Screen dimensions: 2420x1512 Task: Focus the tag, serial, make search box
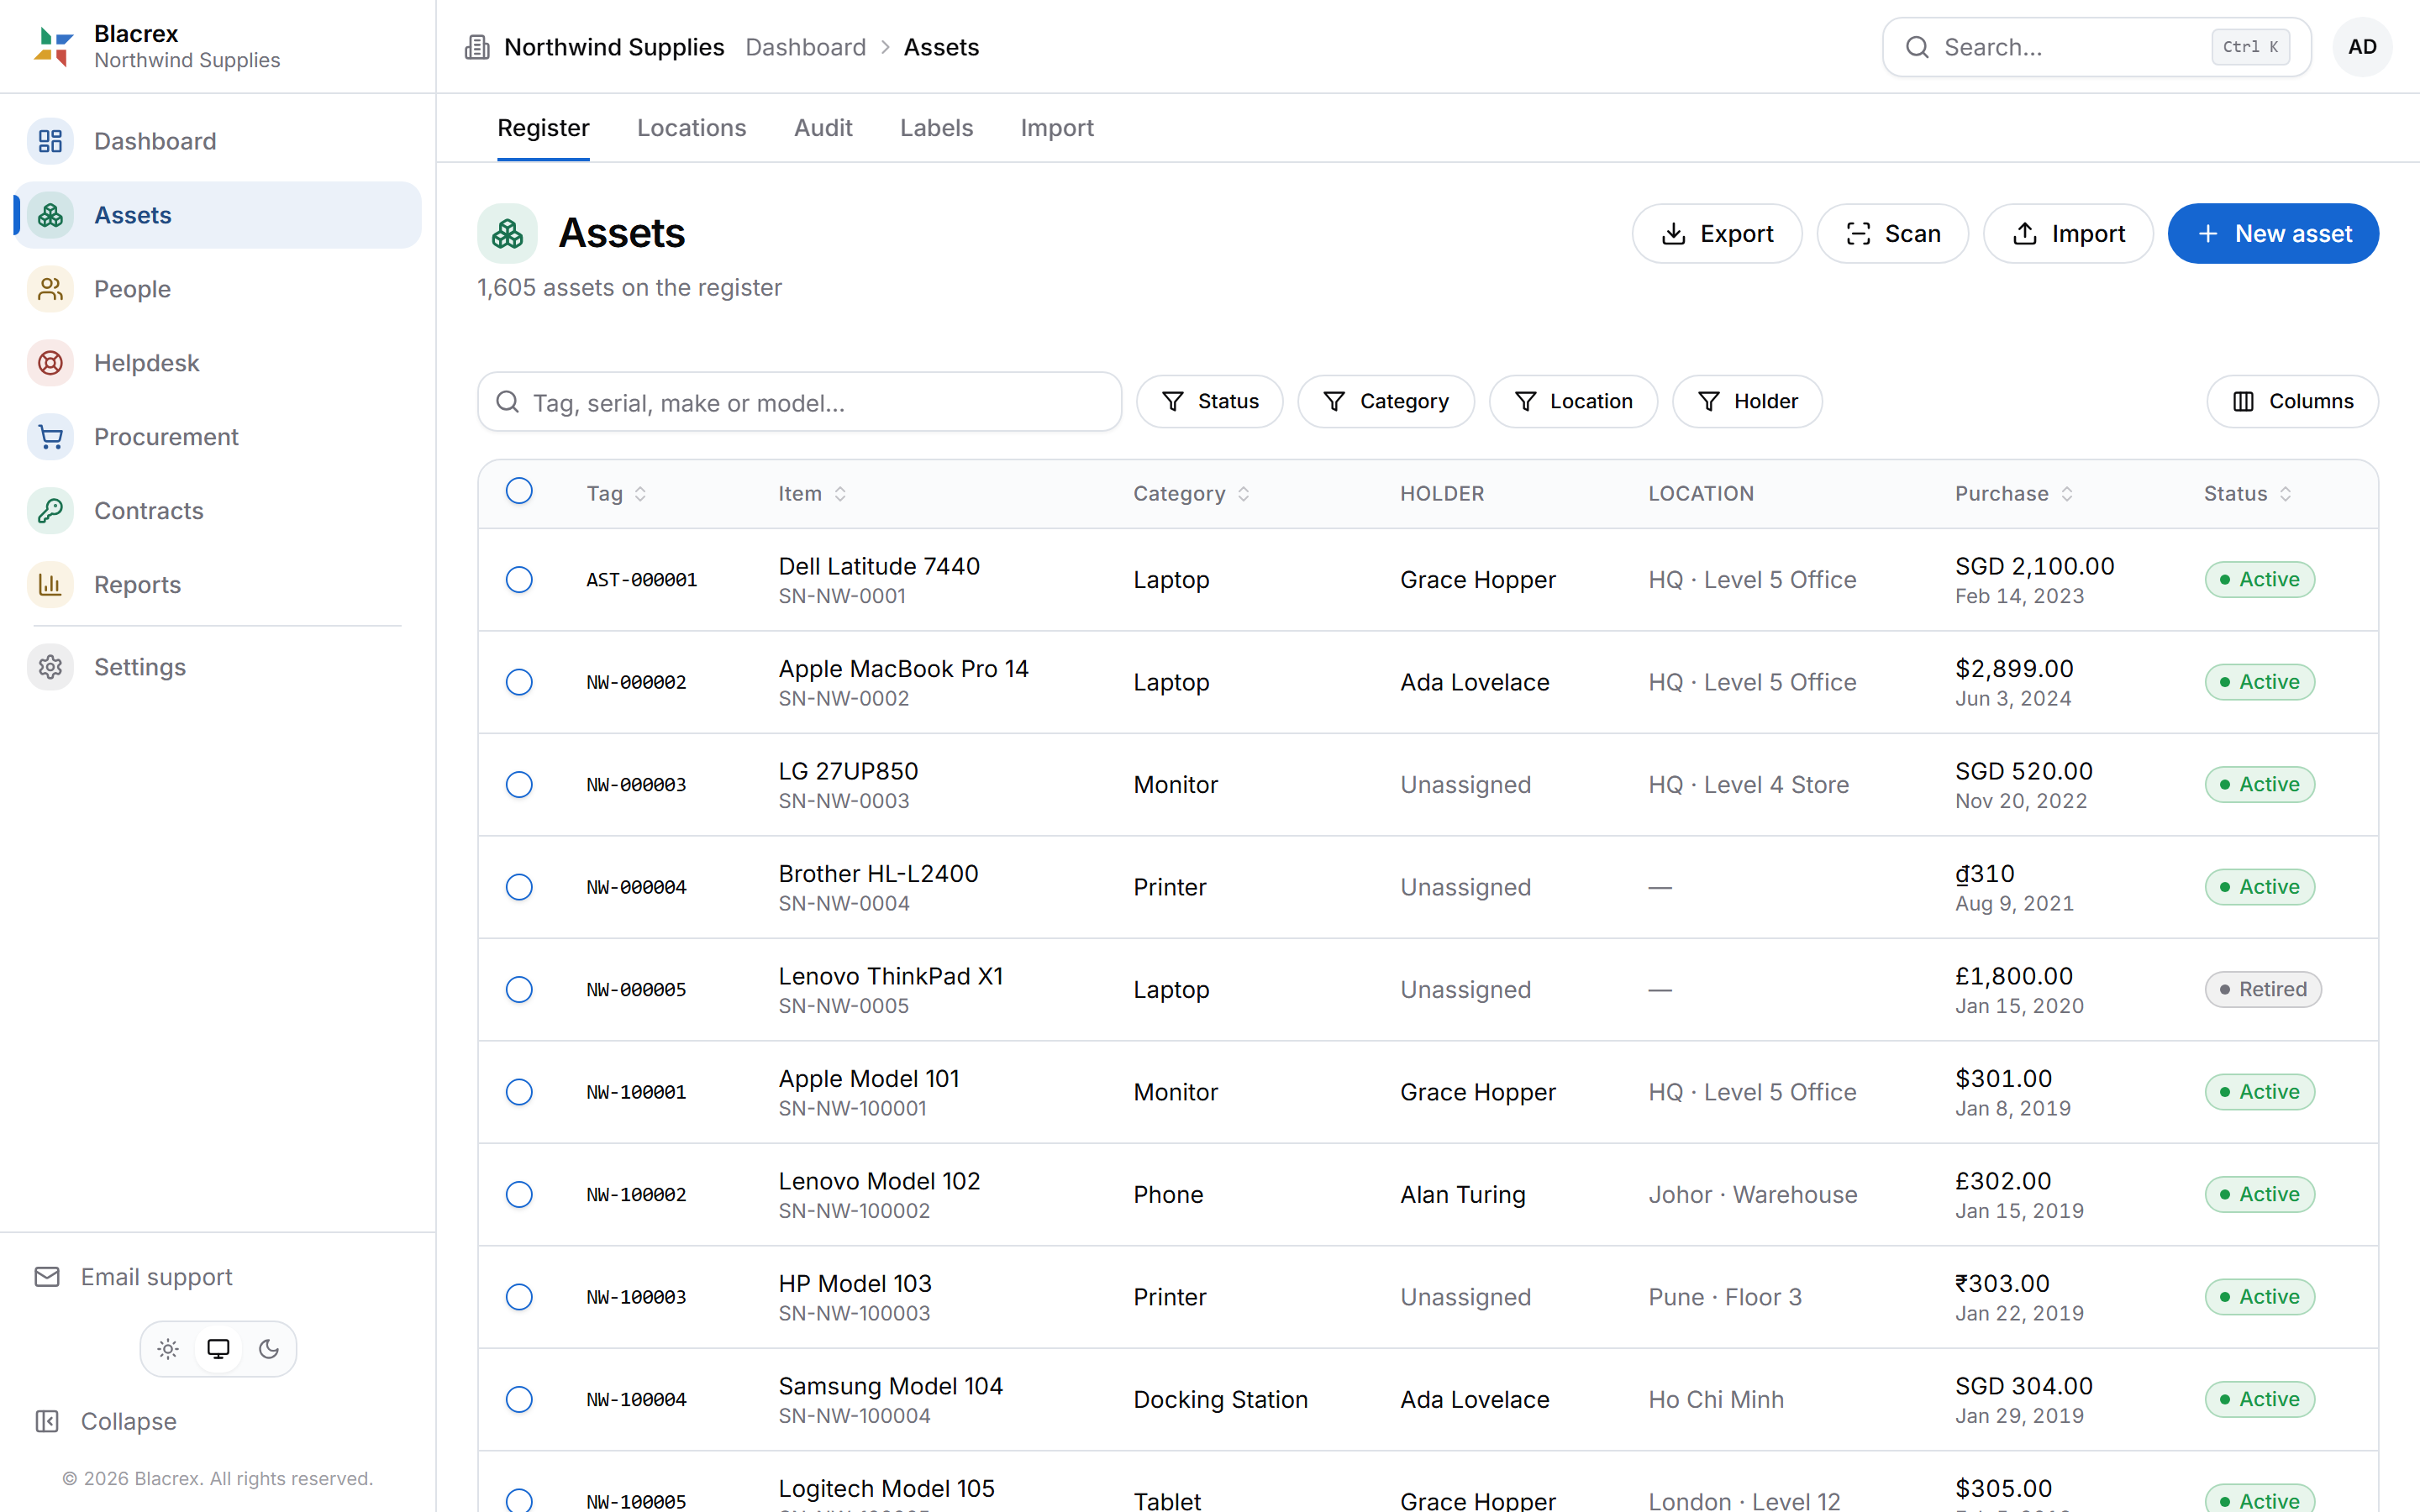pyautogui.click(x=800, y=402)
